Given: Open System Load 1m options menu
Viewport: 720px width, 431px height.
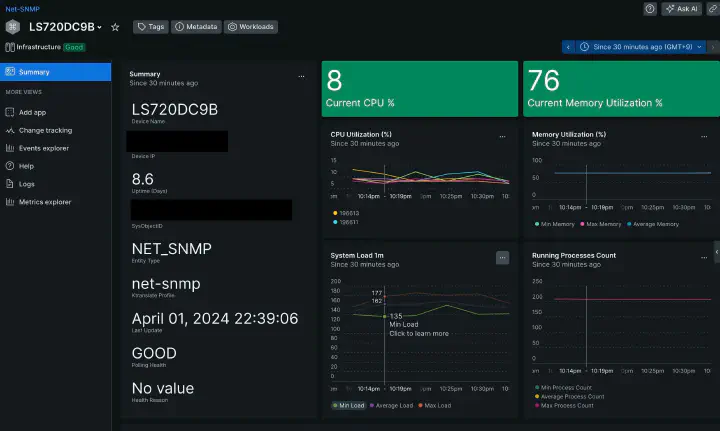Looking at the screenshot, I should 502,258.
